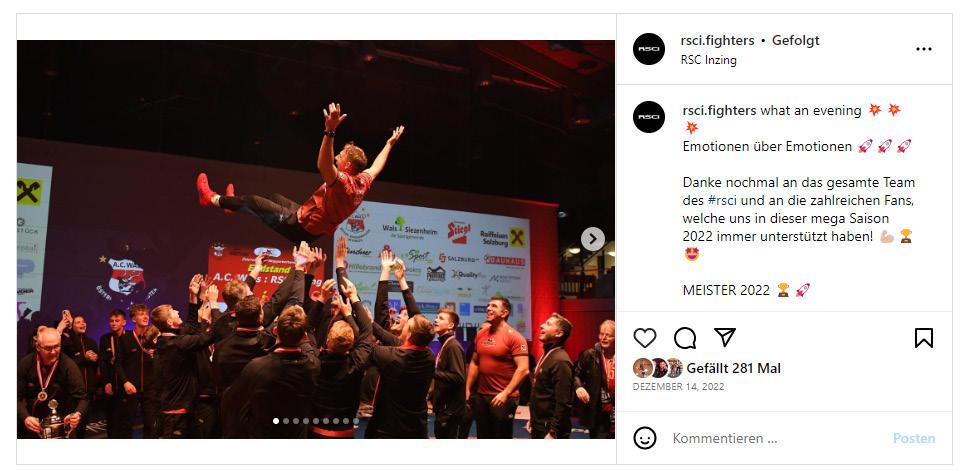The width and height of the screenshot is (971, 471).
Task: View who liked: Gefällt 281 Mal
Action: point(733,368)
